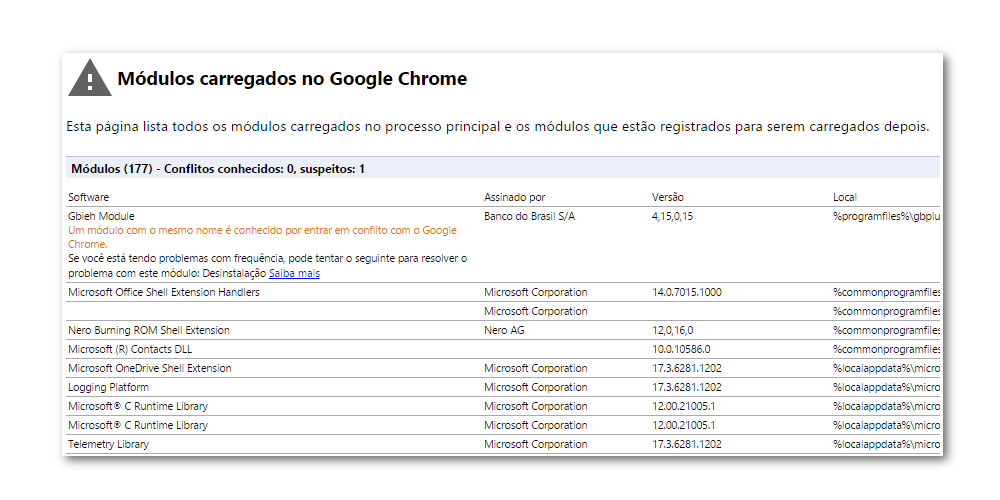Image resolution: width=1000 pixels, height=500 pixels.
Task: Click the "Assinado por" column header
Action: (514, 197)
